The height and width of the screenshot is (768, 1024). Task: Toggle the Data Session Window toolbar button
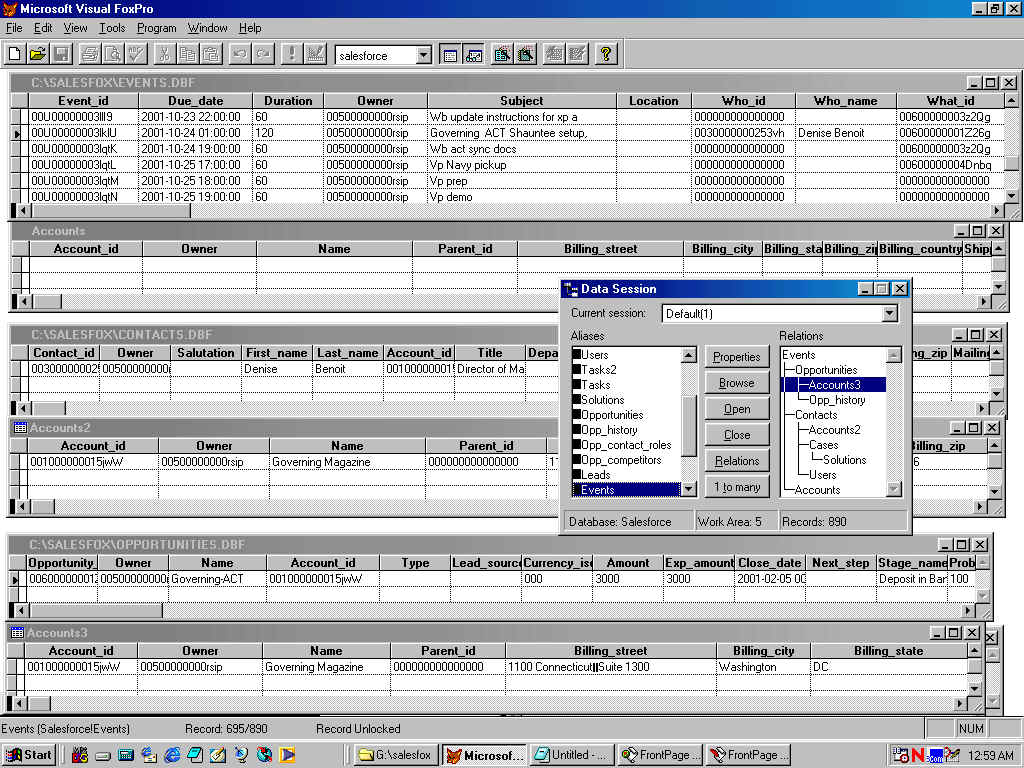click(473, 55)
